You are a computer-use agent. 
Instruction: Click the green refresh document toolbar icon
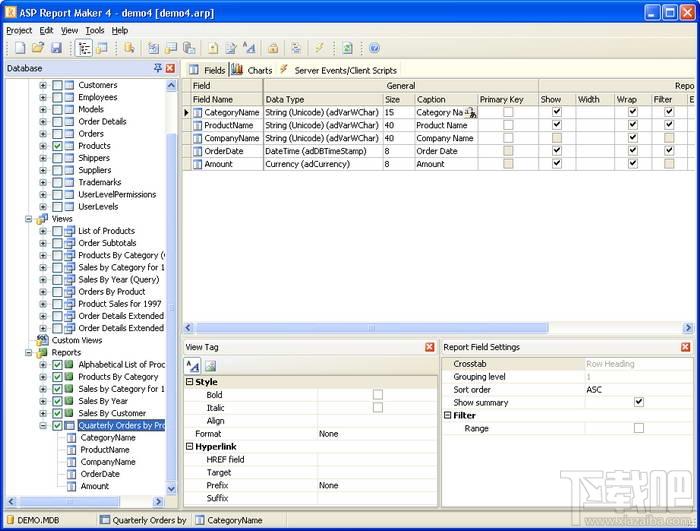pyautogui.click(x=347, y=48)
